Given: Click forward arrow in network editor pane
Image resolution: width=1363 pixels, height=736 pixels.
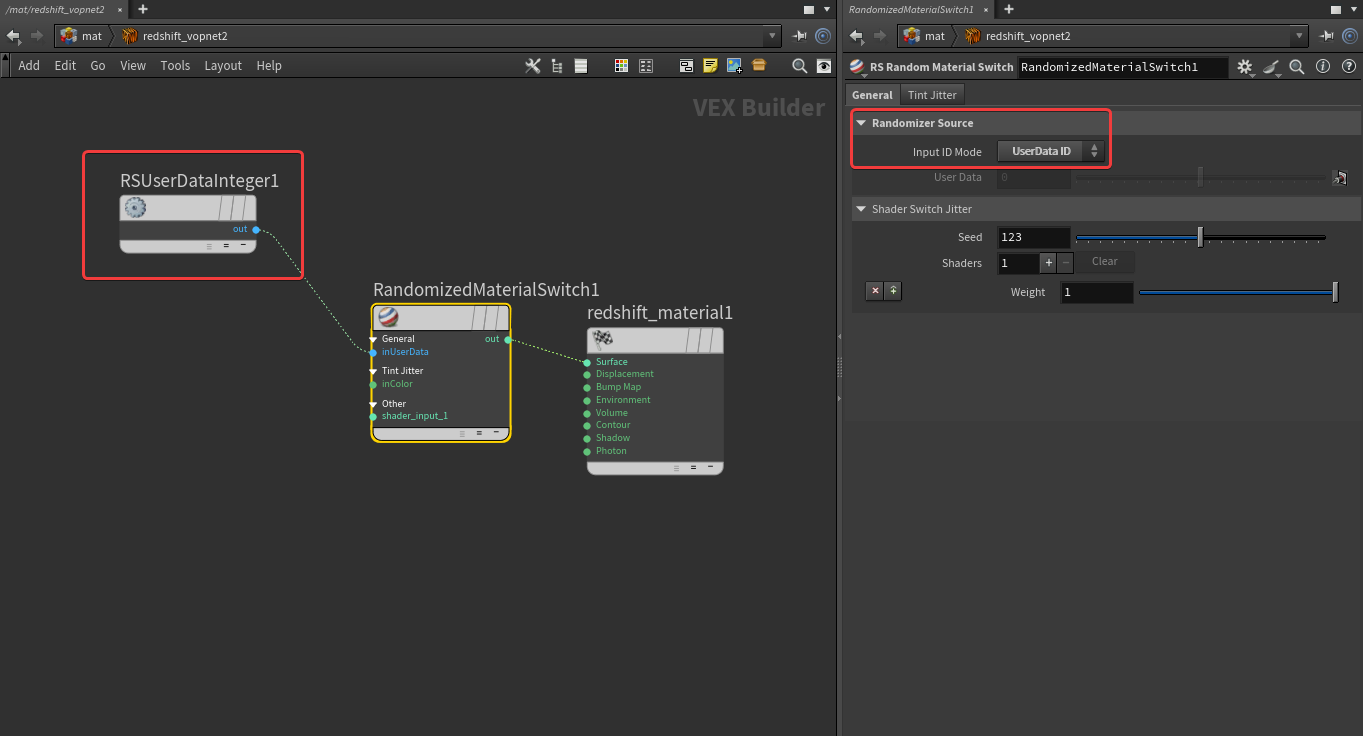Looking at the screenshot, I should point(37,36).
